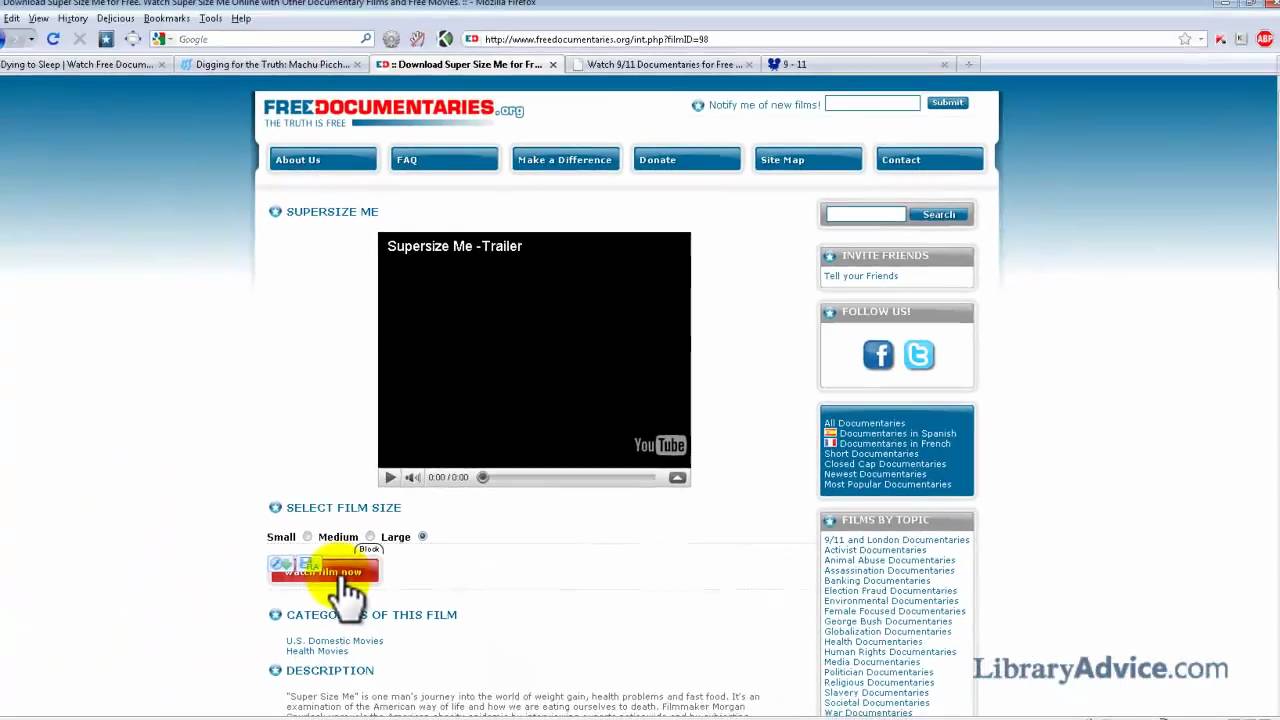1280x720 pixels.
Task: Open the Delicious menu
Action: (115, 18)
